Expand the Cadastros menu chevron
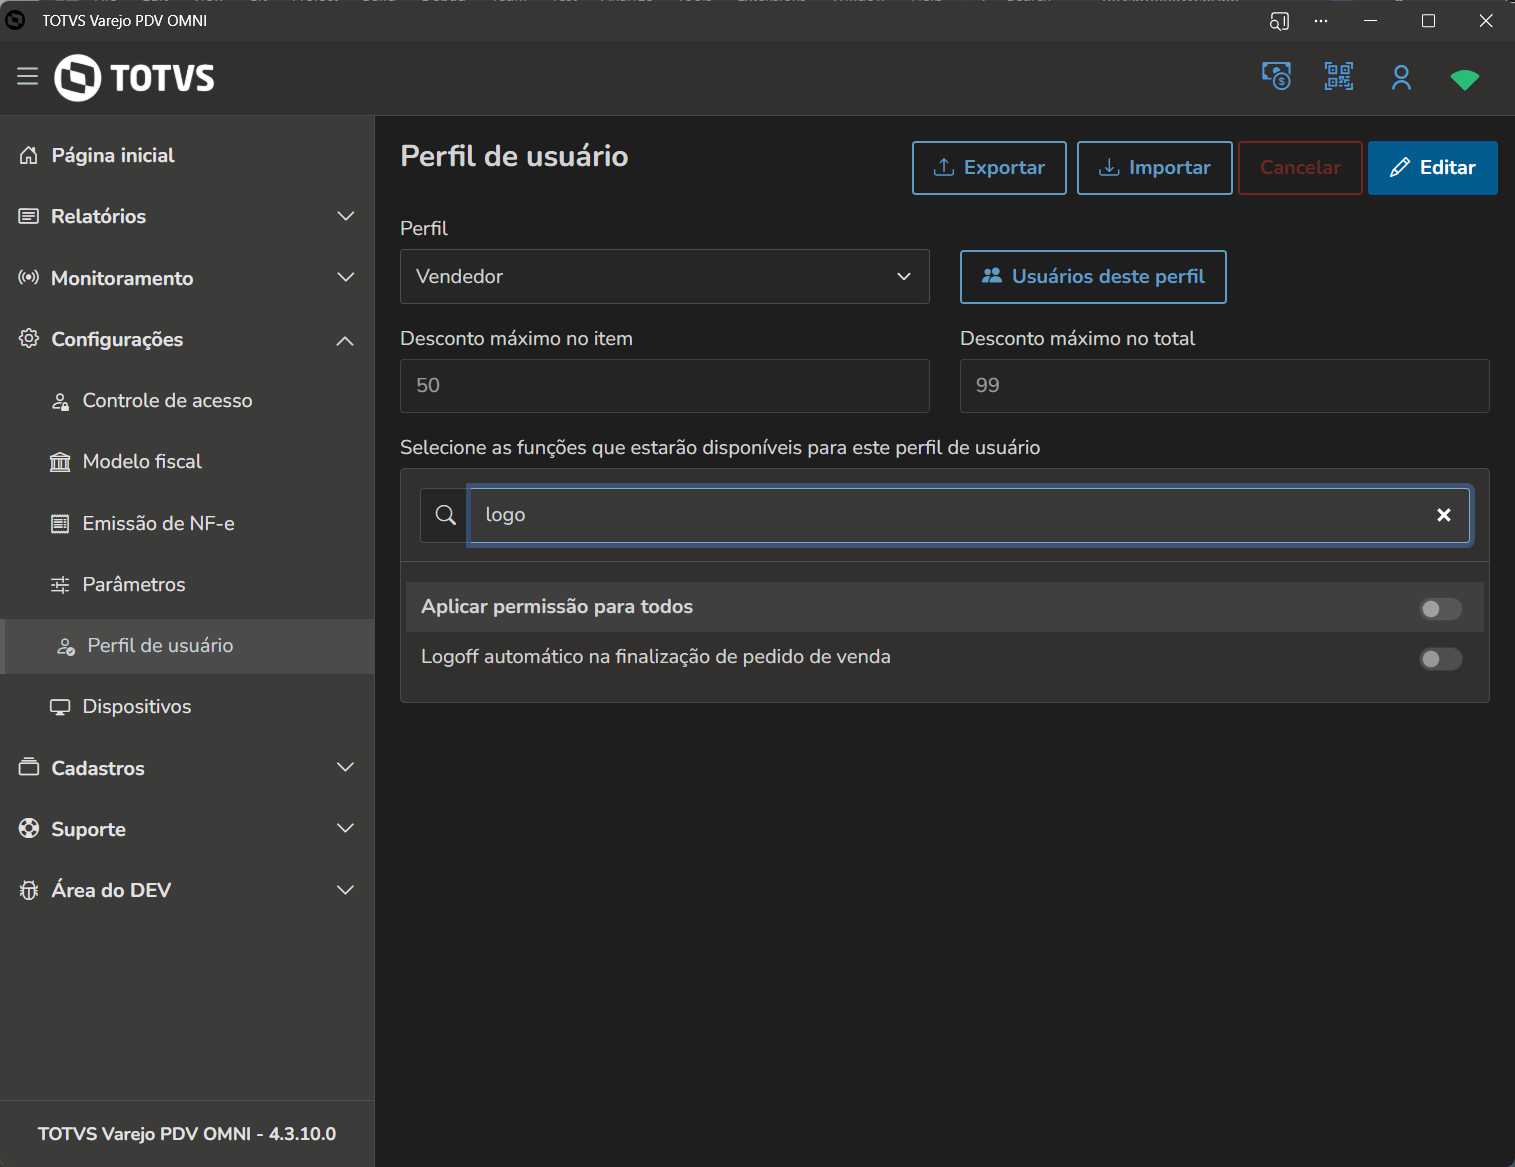 pyautogui.click(x=346, y=767)
